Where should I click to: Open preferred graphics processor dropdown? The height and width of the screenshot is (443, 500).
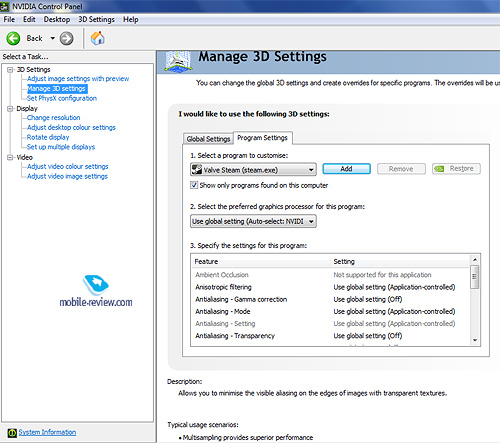click(x=253, y=221)
